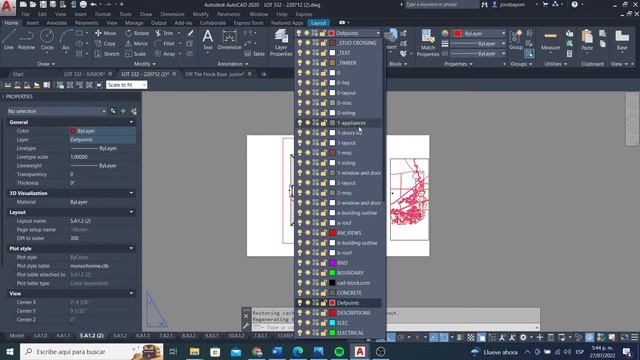The image size is (640, 360).
Task: Toggle viewport freeze for 0-layout layer
Action: pos(316,93)
